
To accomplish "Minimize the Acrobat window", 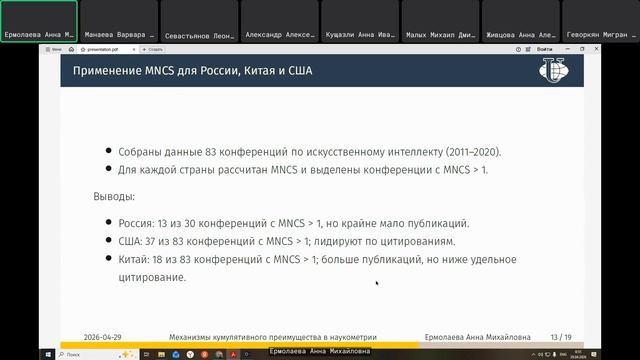I will (x=568, y=49).
